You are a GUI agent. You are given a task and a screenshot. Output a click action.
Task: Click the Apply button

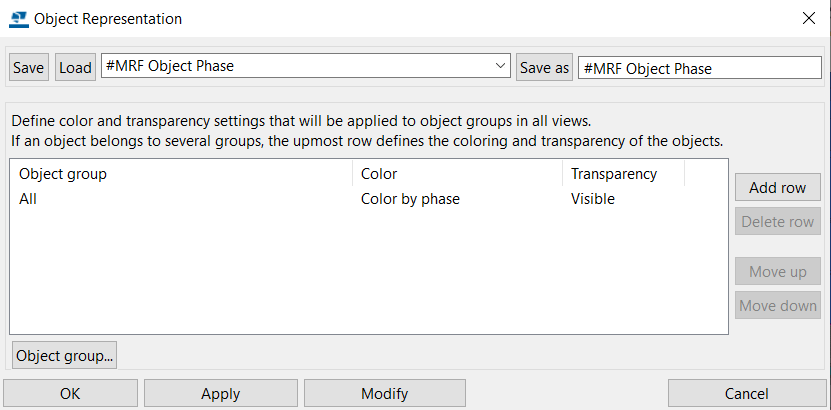pos(220,394)
